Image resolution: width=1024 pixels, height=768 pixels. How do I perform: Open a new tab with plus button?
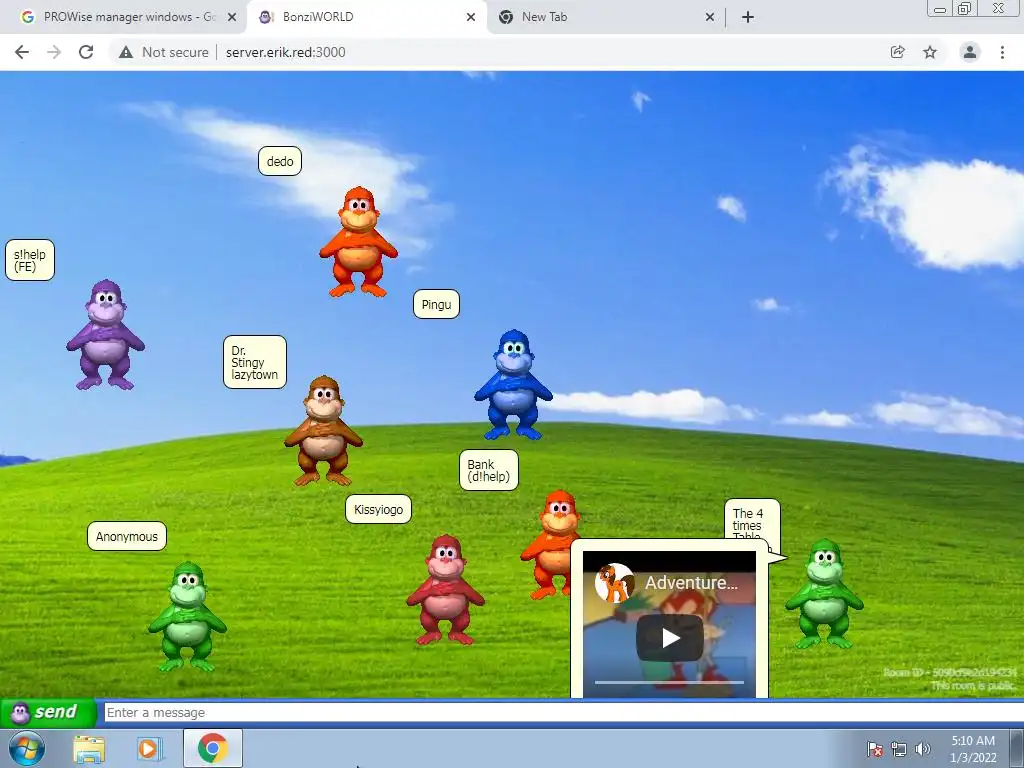click(748, 17)
